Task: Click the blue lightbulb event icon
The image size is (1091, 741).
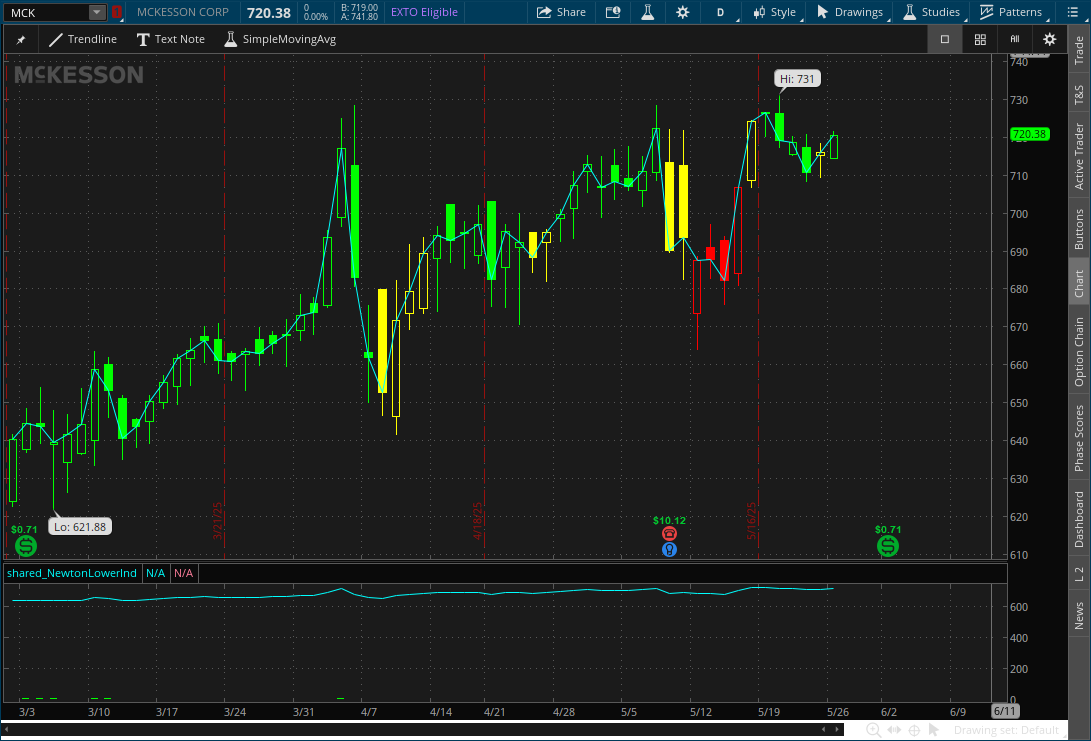Action: [669, 550]
